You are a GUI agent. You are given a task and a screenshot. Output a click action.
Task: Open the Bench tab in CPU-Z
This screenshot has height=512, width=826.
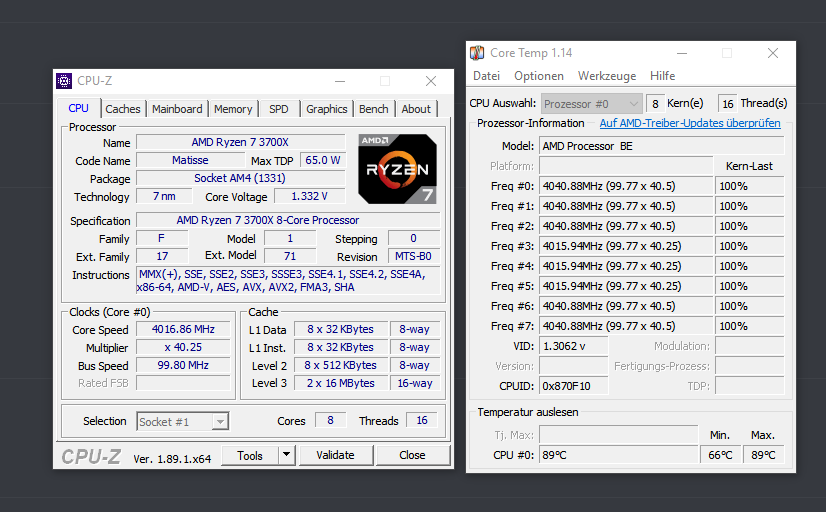tap(373, 109)
